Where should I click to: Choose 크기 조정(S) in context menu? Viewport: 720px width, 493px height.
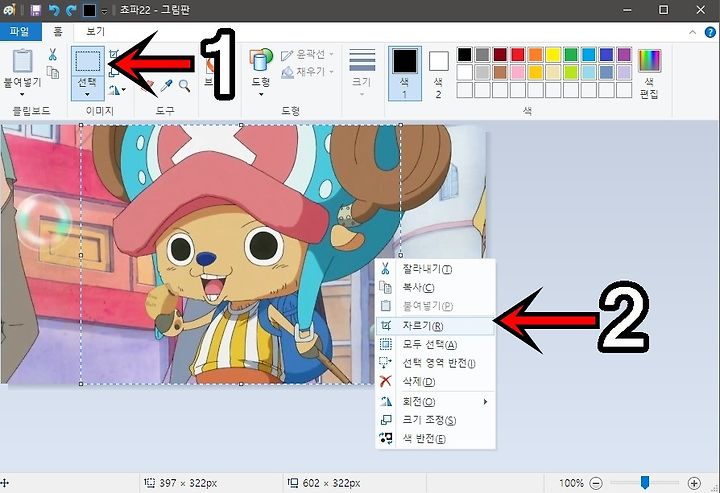[x=435, y=420]
